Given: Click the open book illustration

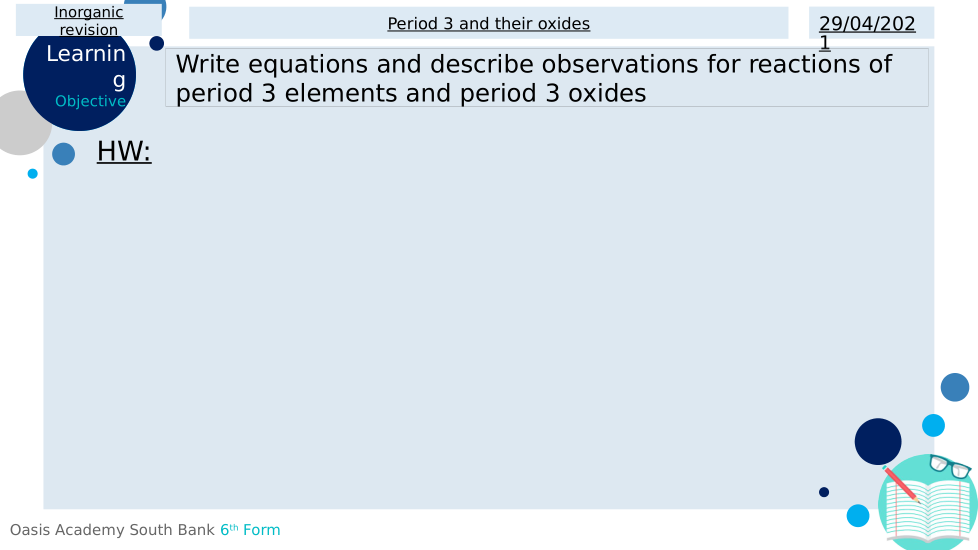Looking at the screenshot, I should pos(930,510).
